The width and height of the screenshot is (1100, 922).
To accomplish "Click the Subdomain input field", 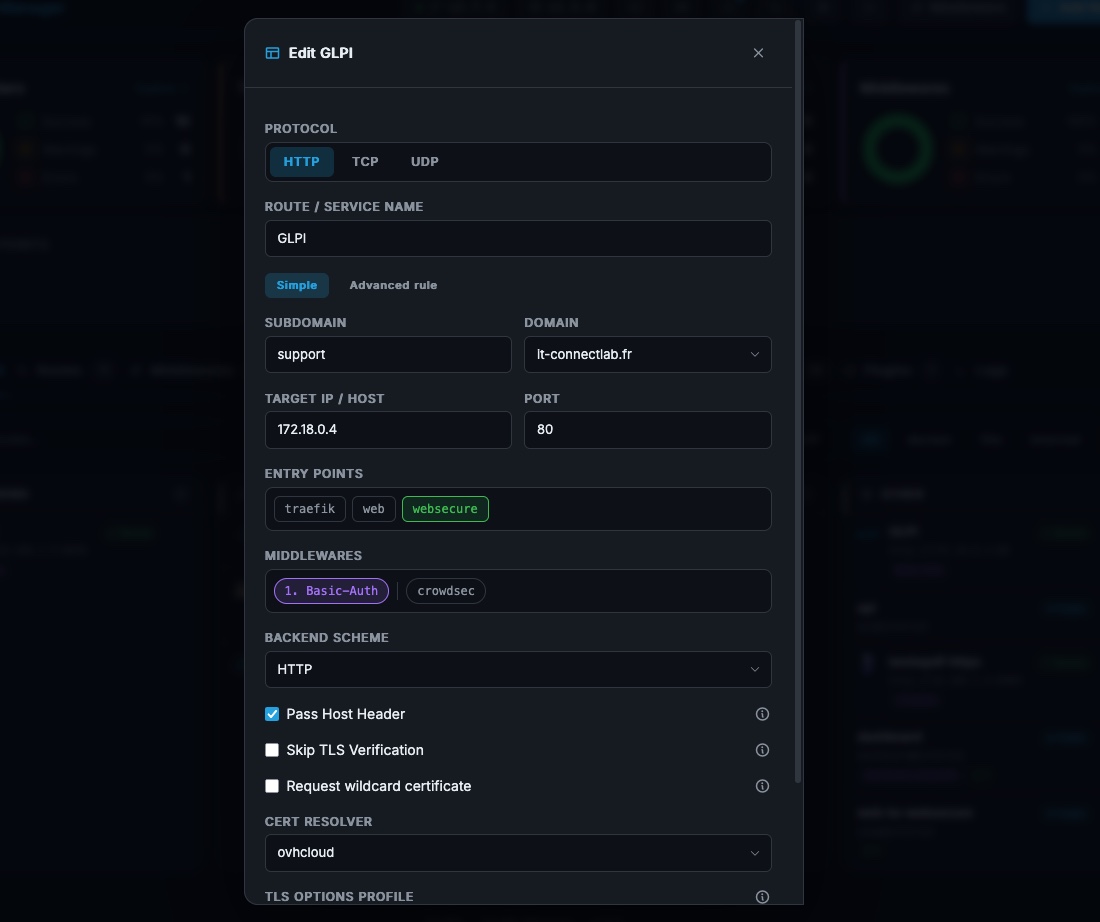I will [388, 354].
